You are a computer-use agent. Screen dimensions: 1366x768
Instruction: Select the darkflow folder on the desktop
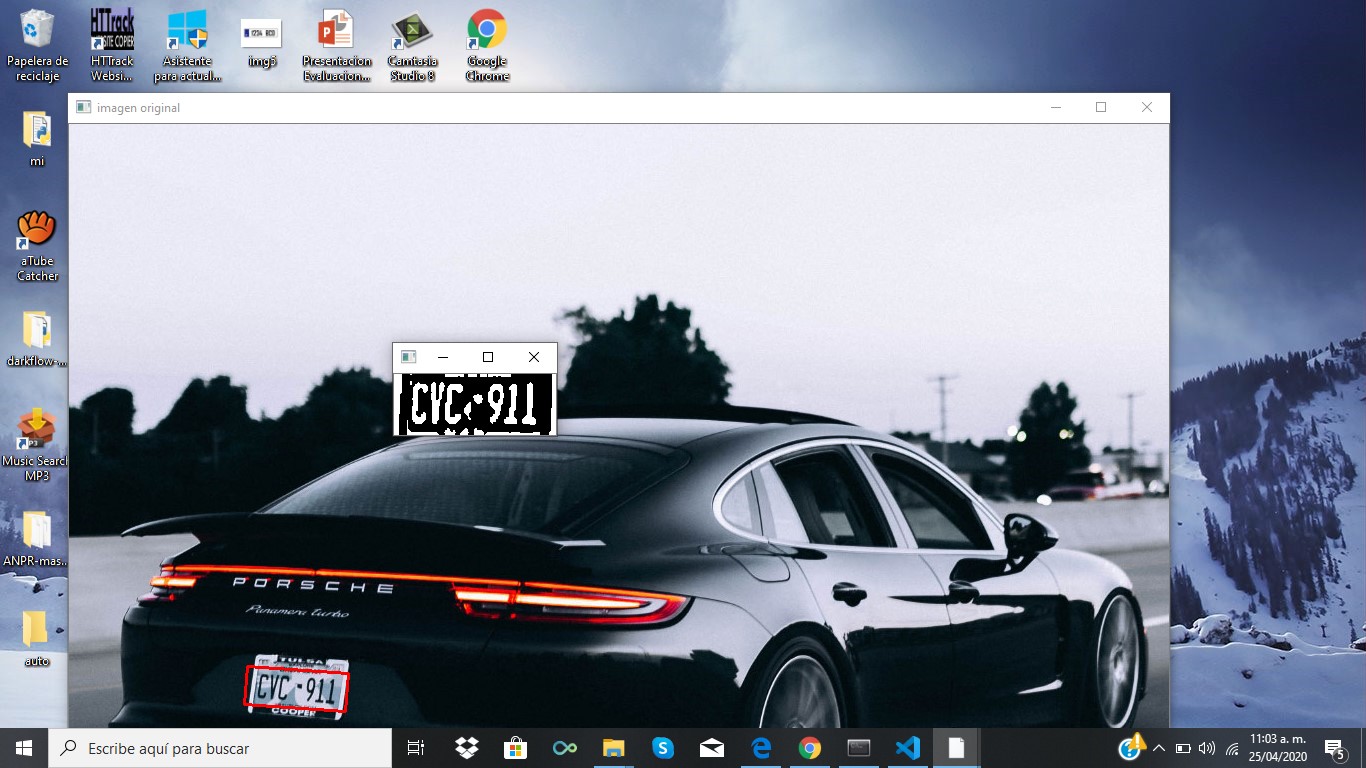37,339
